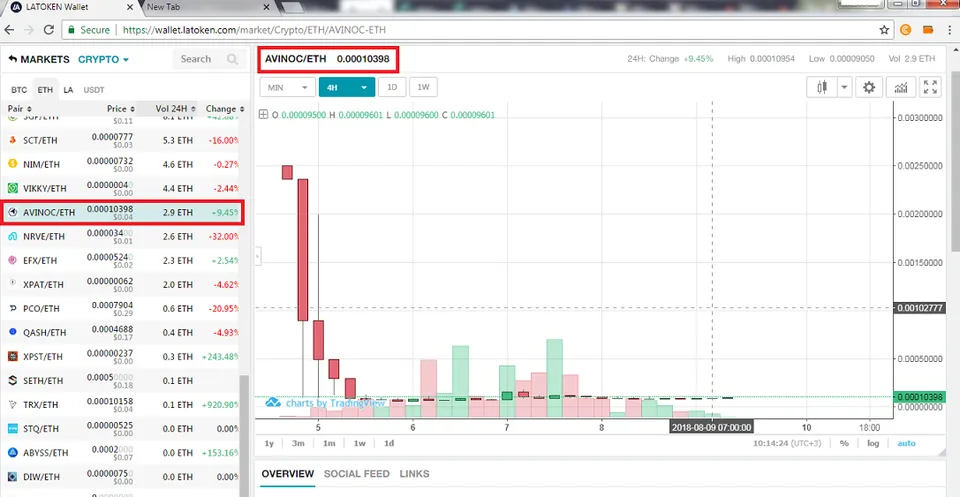Toggle percent scale on chart

pos(844,443)
